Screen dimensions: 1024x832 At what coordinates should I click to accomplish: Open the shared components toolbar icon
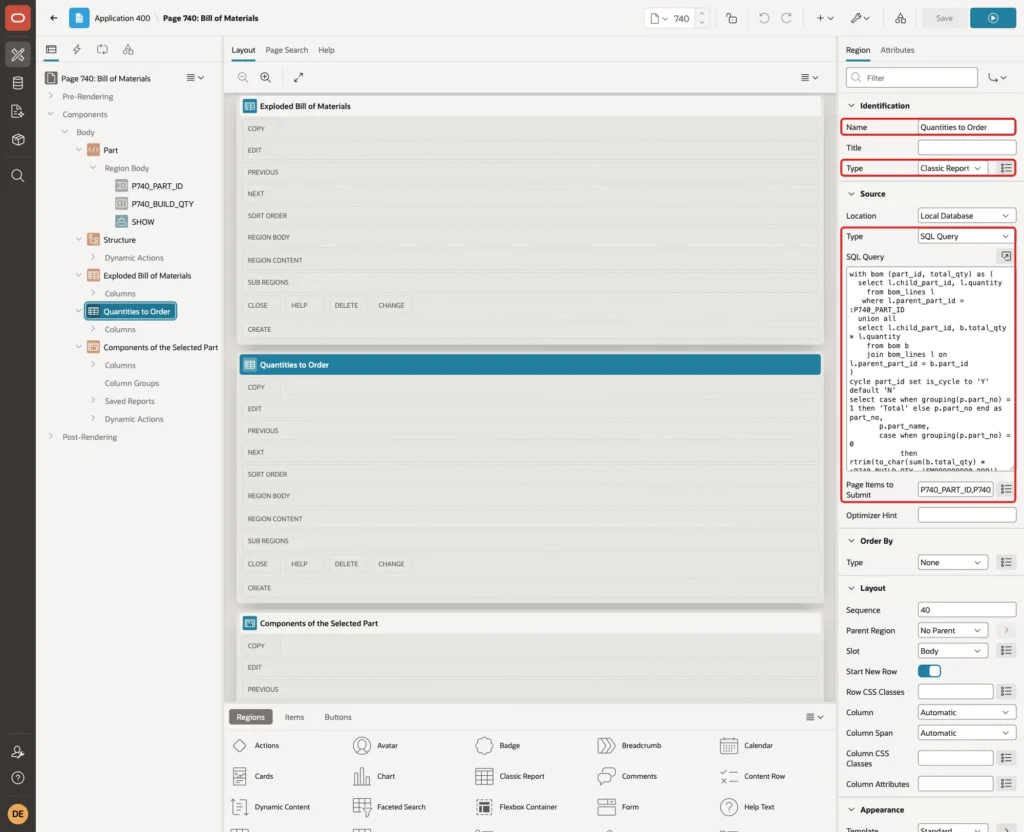(x=900, y=18)
